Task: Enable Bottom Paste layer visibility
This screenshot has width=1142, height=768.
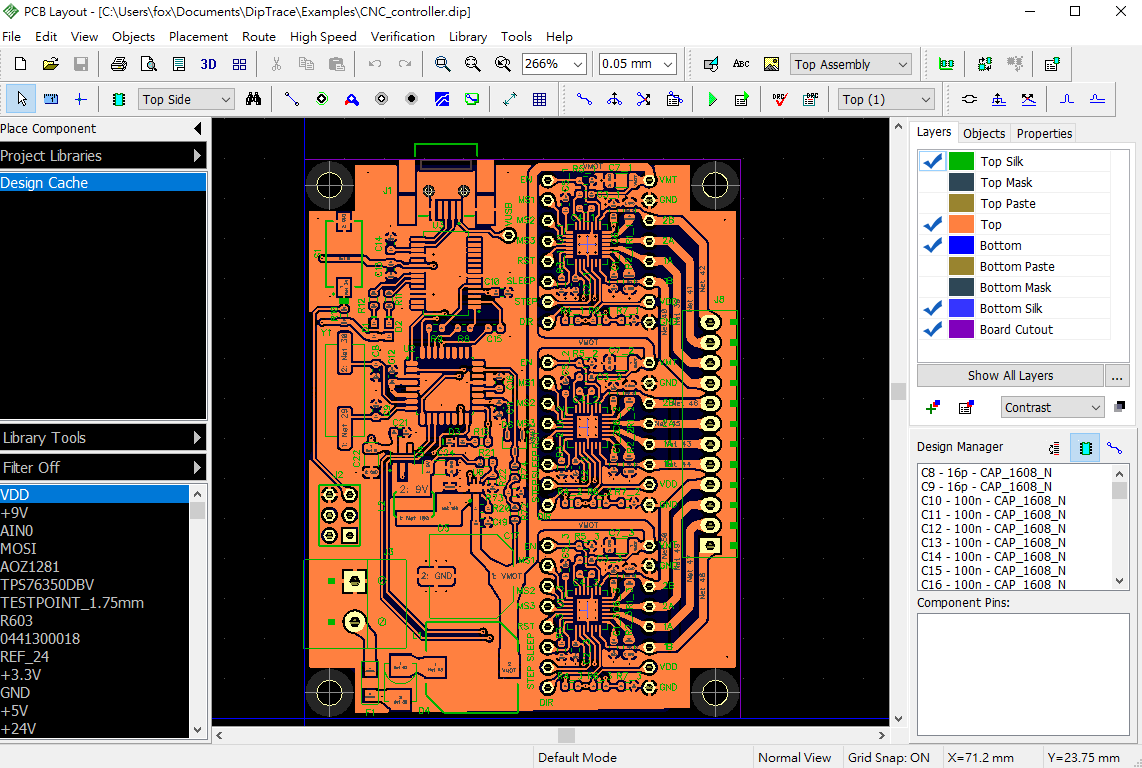Action: (933, 267)
